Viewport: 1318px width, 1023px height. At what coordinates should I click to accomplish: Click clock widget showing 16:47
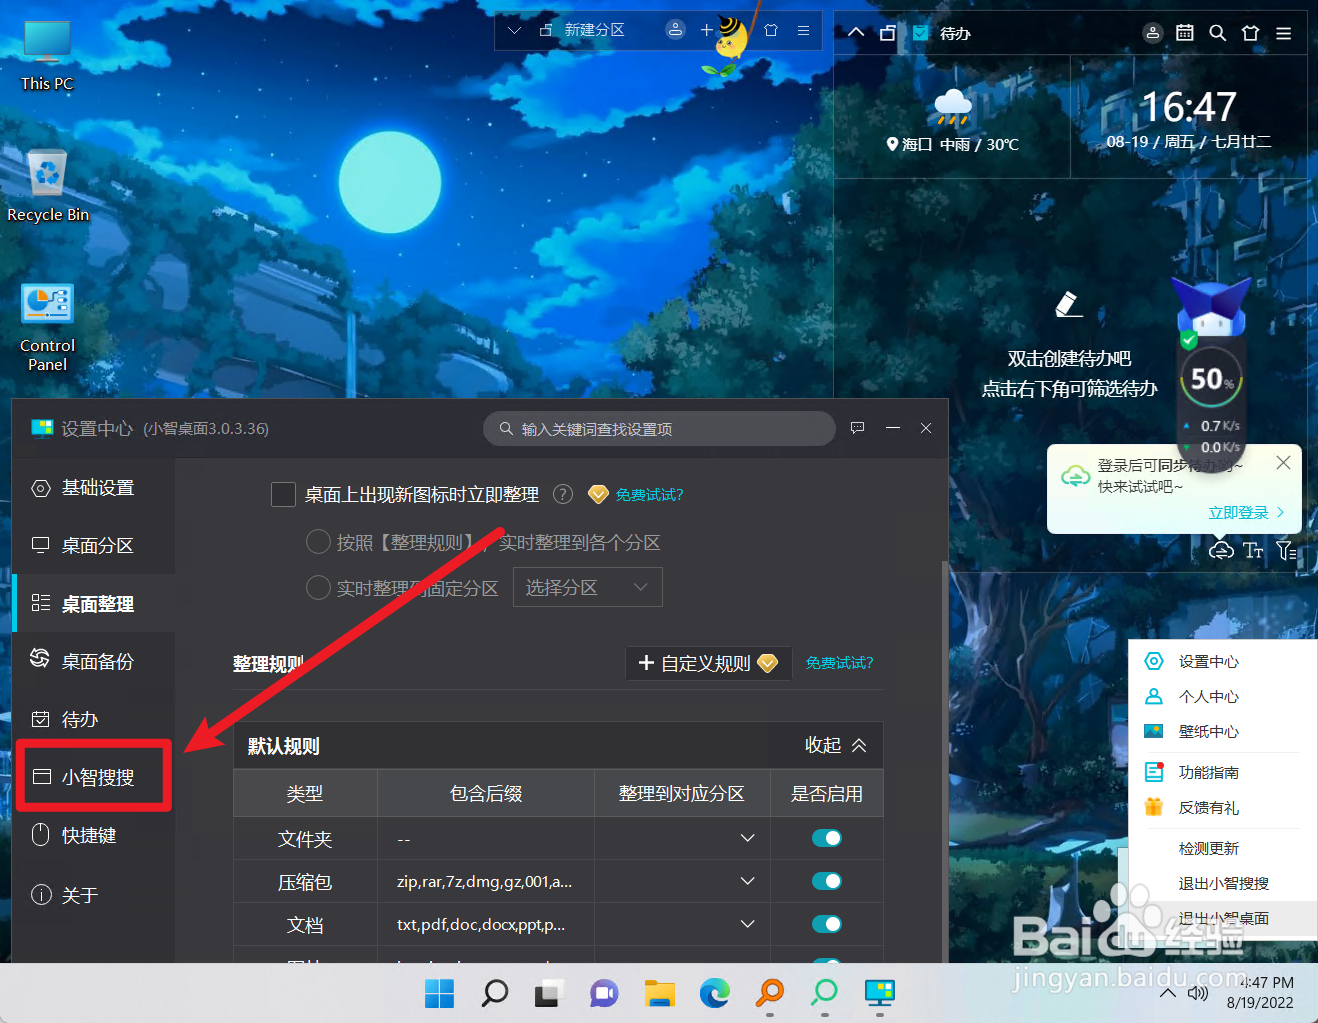[1189, 118]
